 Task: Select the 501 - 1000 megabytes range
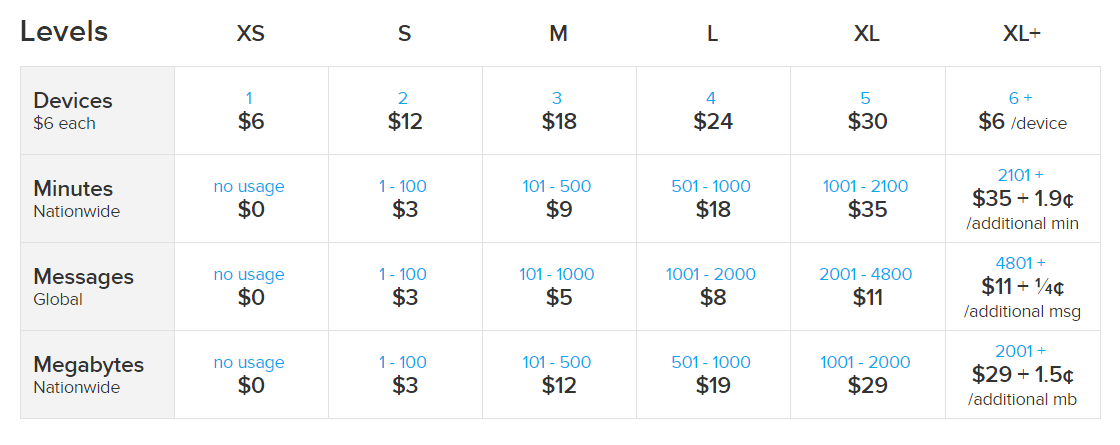[x=711, y=362]
